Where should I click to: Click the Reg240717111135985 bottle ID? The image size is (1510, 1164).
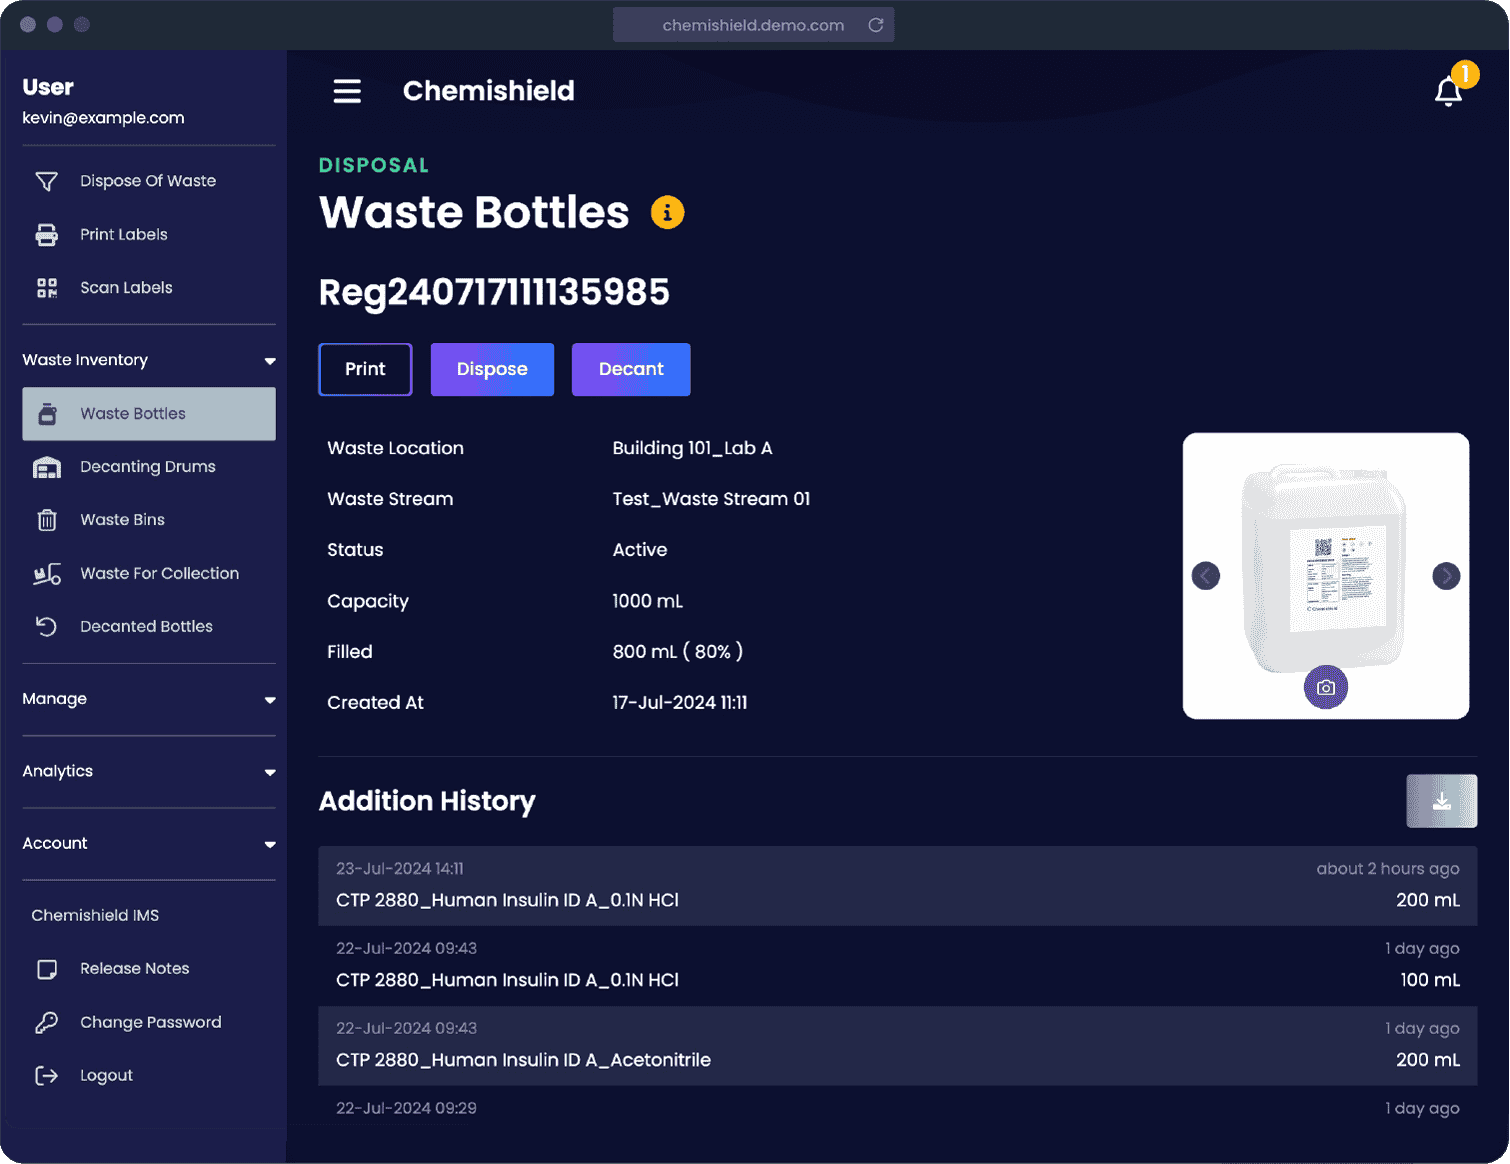[x=494, y=292]
